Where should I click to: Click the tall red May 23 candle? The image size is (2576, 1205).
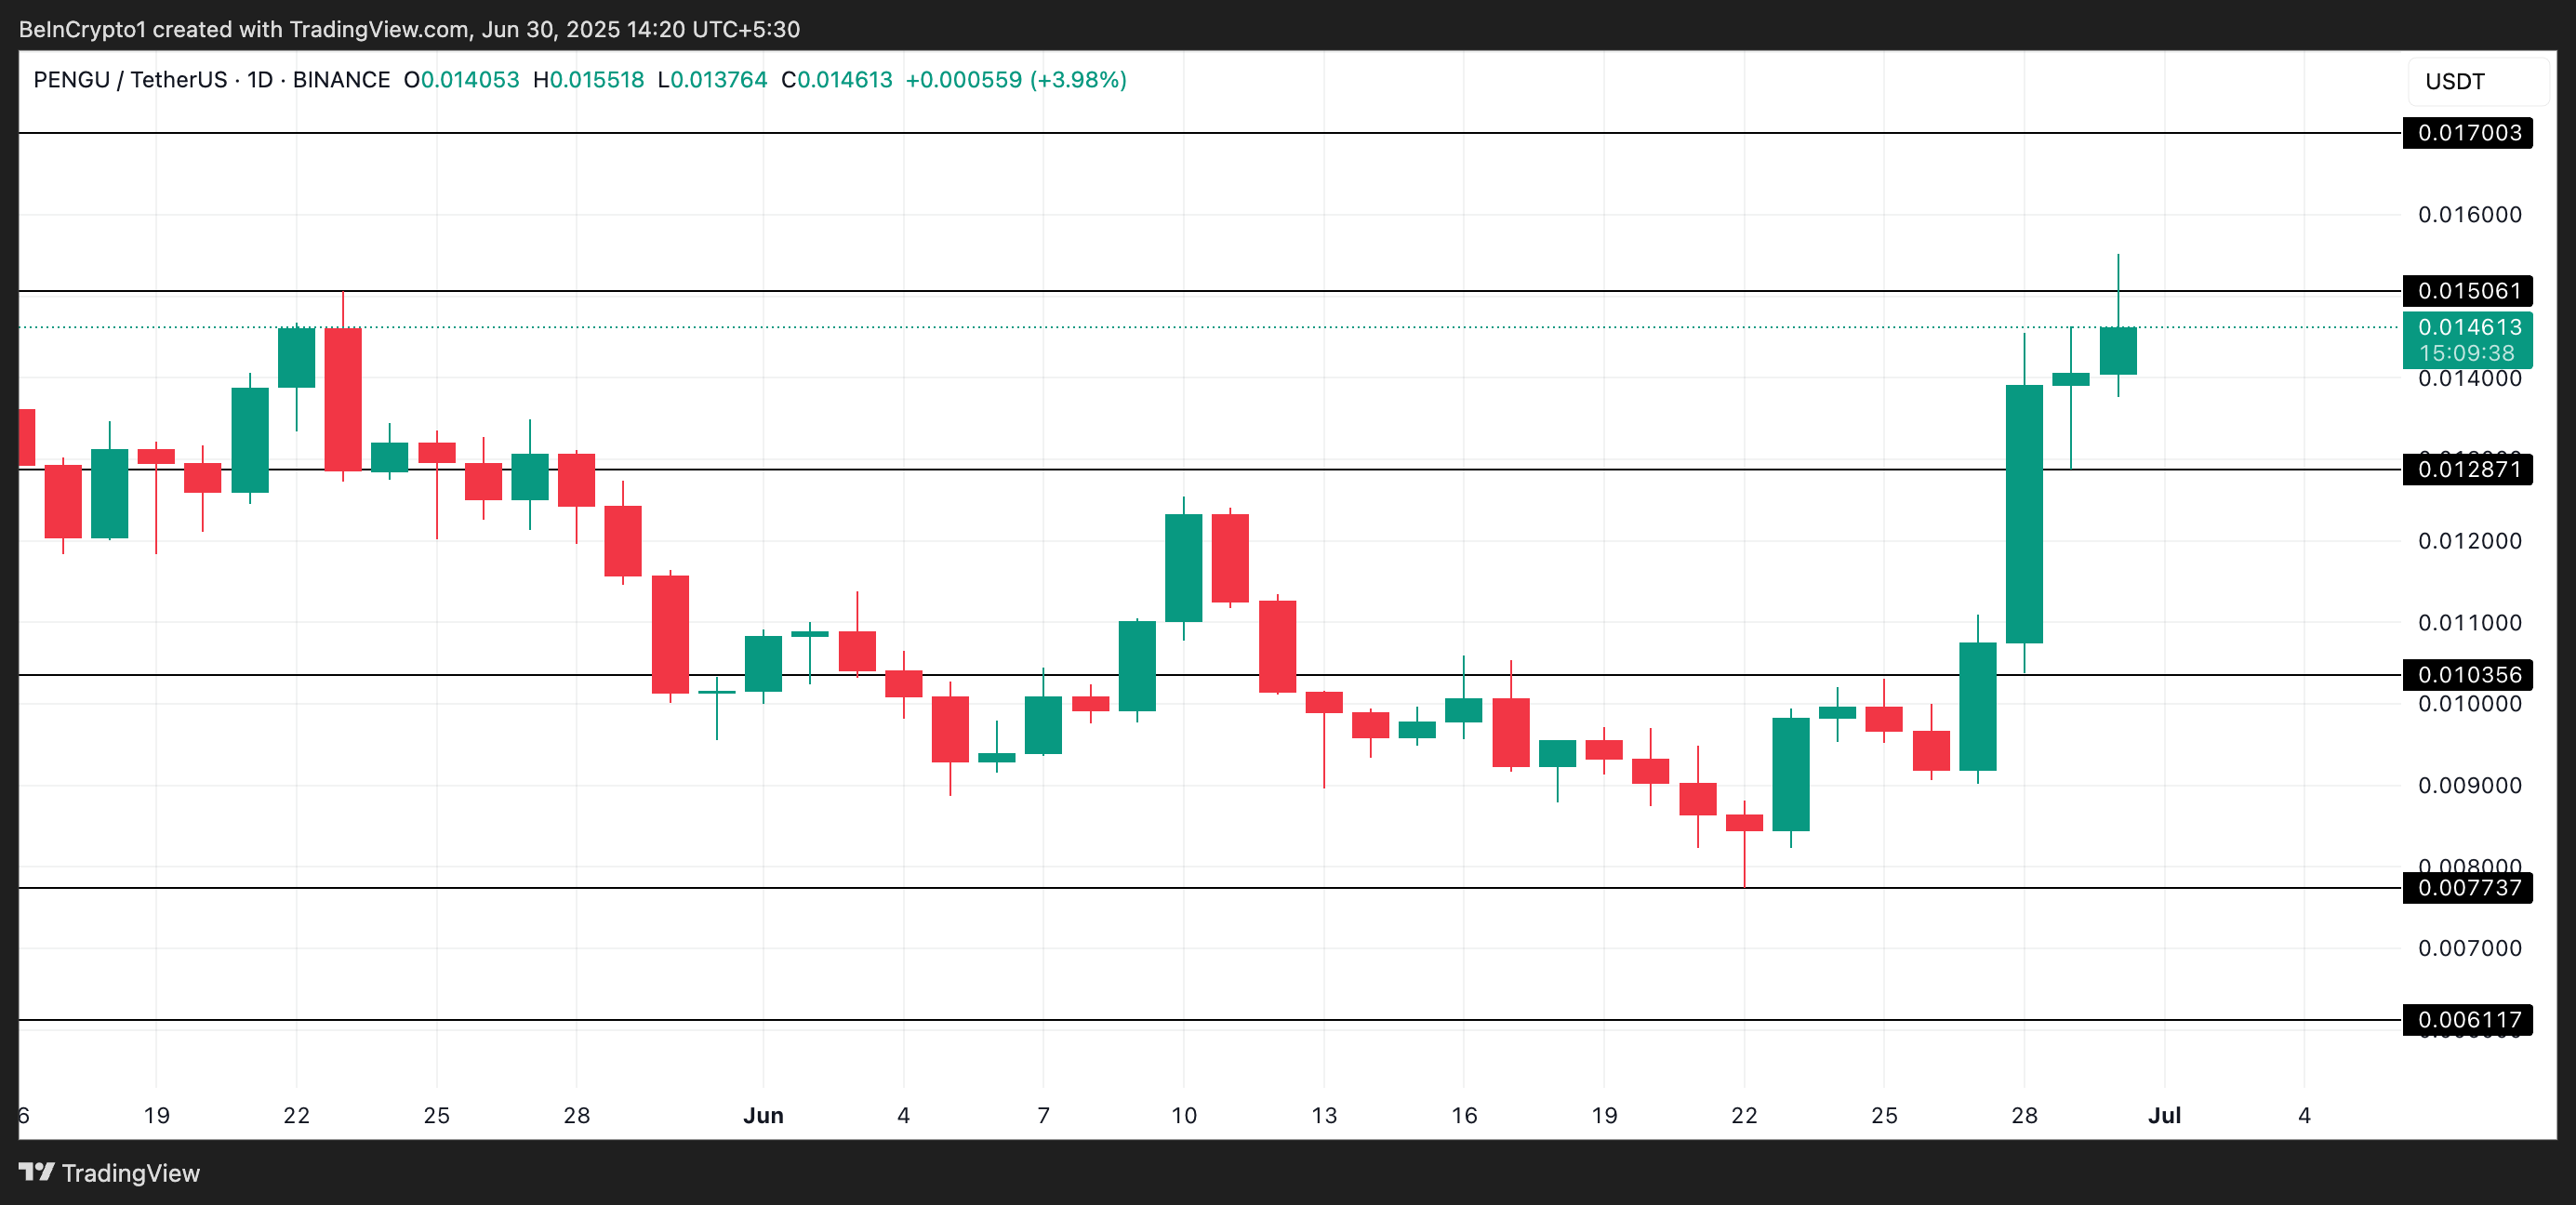343,399
